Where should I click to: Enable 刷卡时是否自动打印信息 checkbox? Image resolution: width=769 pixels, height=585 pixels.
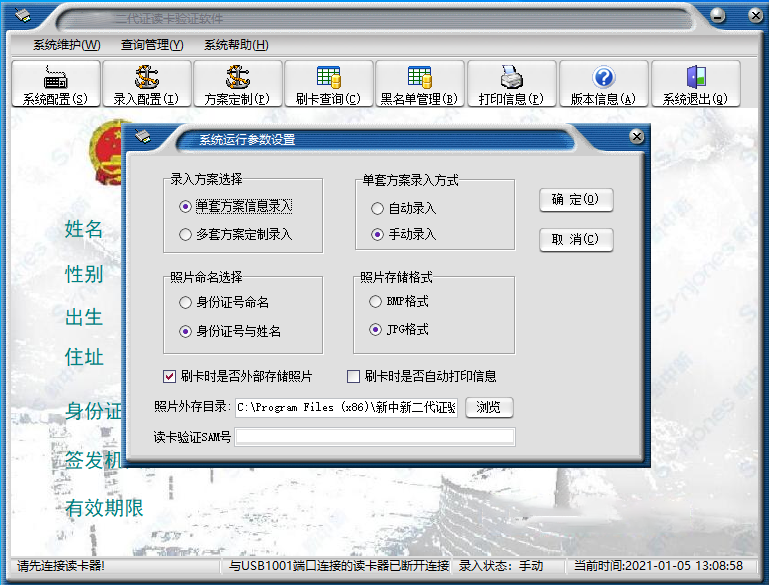353,377
